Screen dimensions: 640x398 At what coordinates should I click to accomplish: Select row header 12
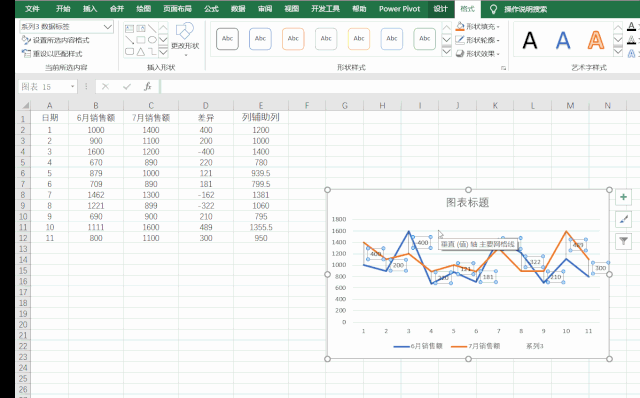pyautogui.click(x=23, y=238)
